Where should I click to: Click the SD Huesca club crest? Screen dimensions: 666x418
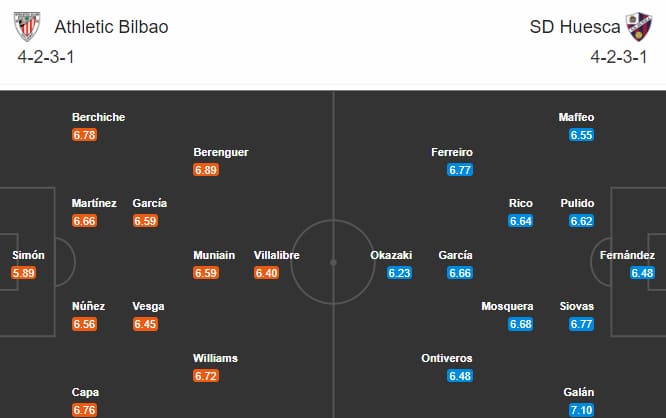pyautogui.click(x=638, y=26)
